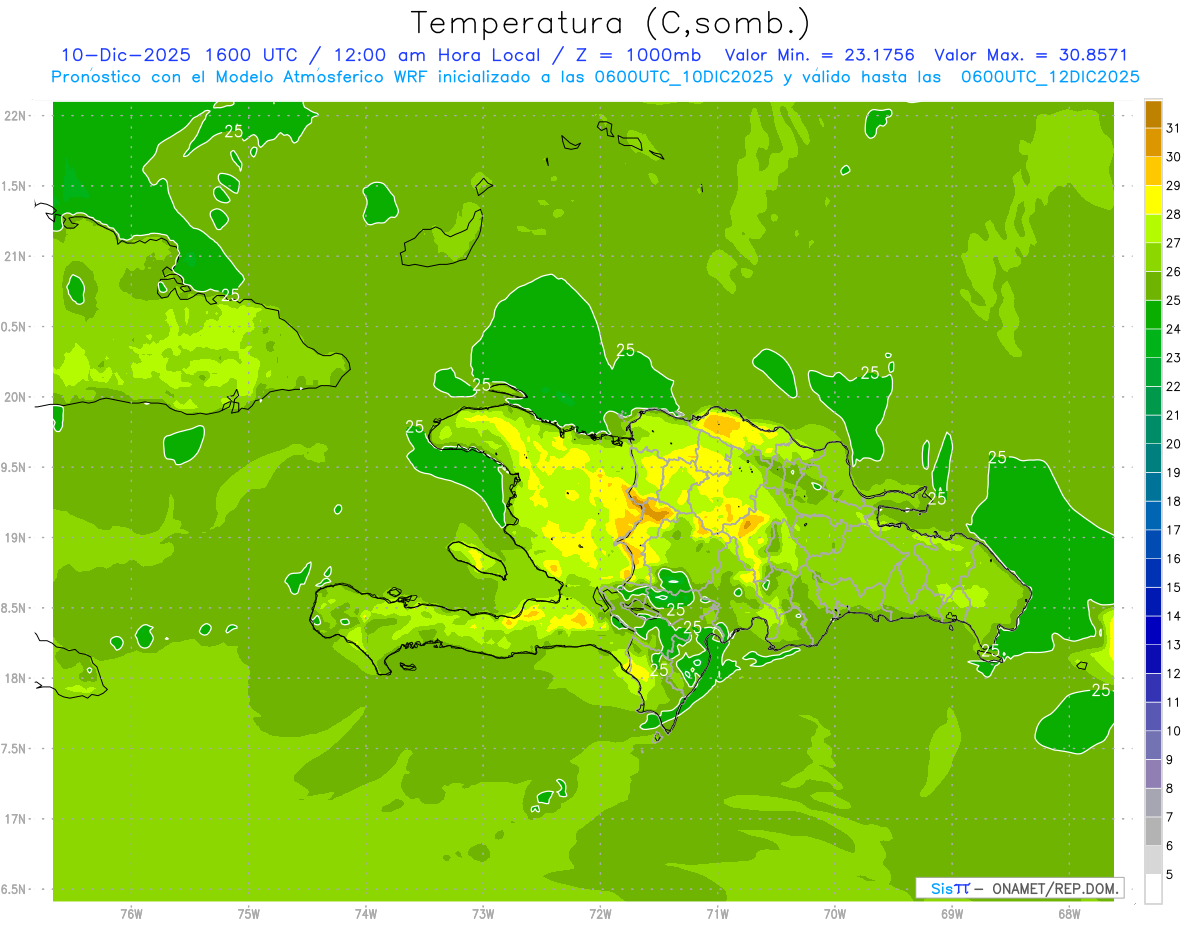Click the color swatch between 27 and 28
The height and width of the screenshot is (927, 1200).
1153,229
